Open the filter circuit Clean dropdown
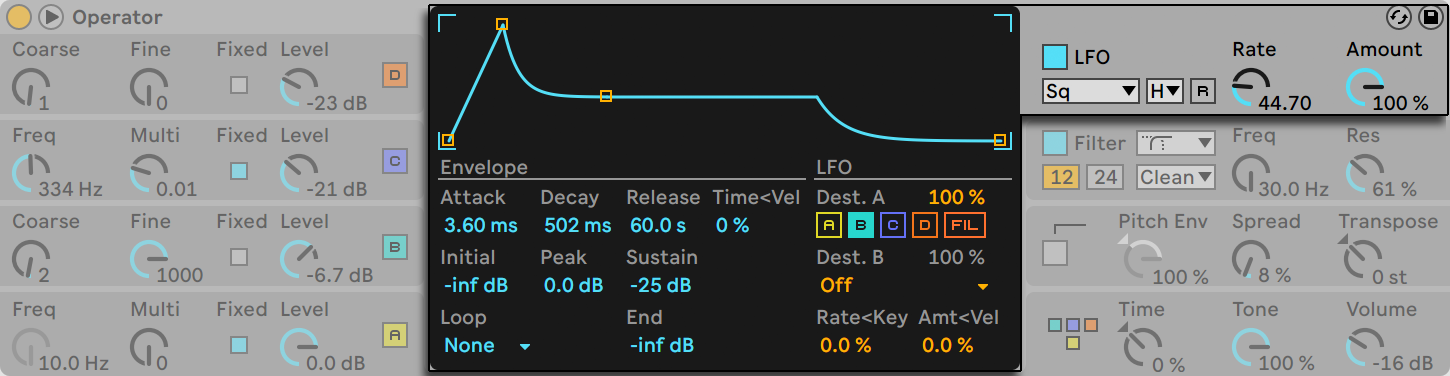This screenshot has width=1450, height=376. [x=1176, y=178]
